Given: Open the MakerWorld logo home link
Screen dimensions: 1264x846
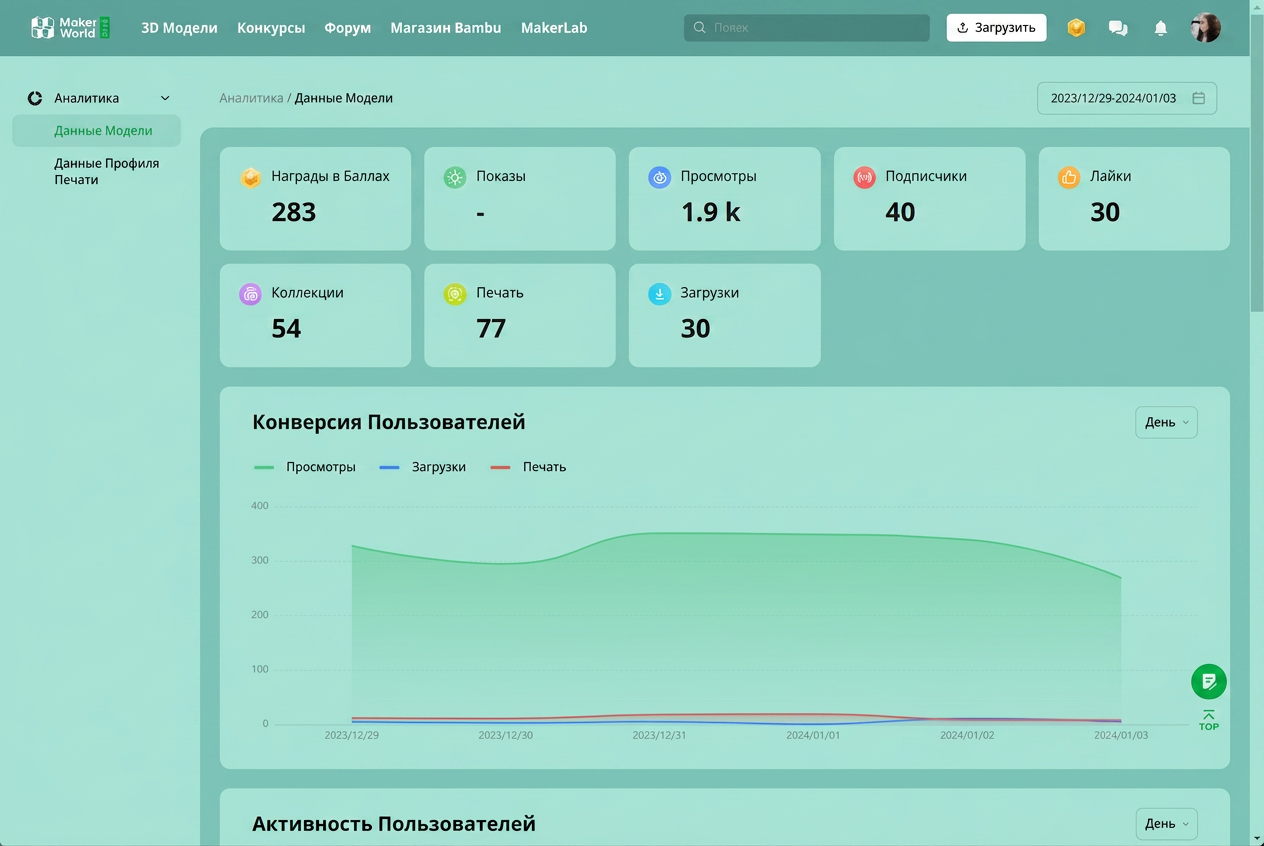Looking at the screenshot, I should 71,28.
